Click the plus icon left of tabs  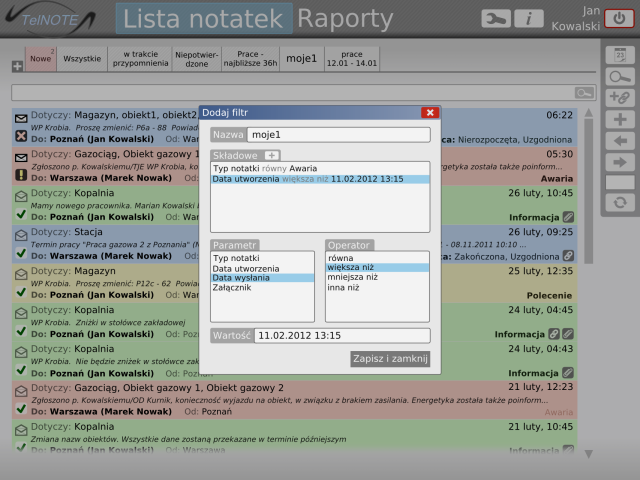tap(17, 66)
